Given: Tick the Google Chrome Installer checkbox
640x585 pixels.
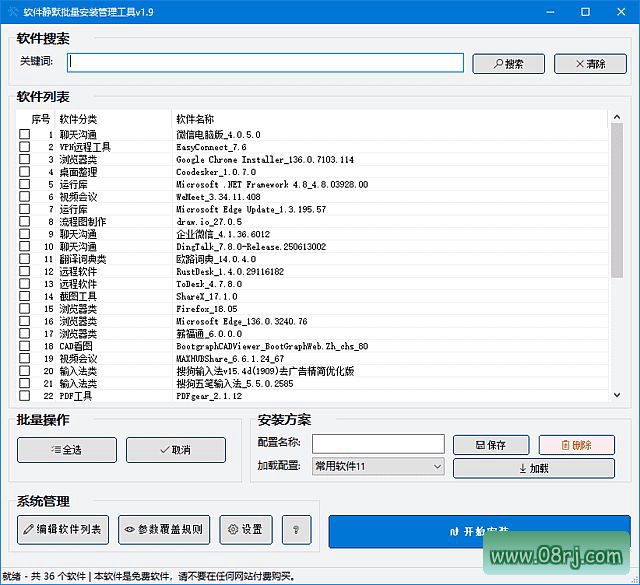Looking at the screenshot, I should pyautogui.click(x=25, y=159).
